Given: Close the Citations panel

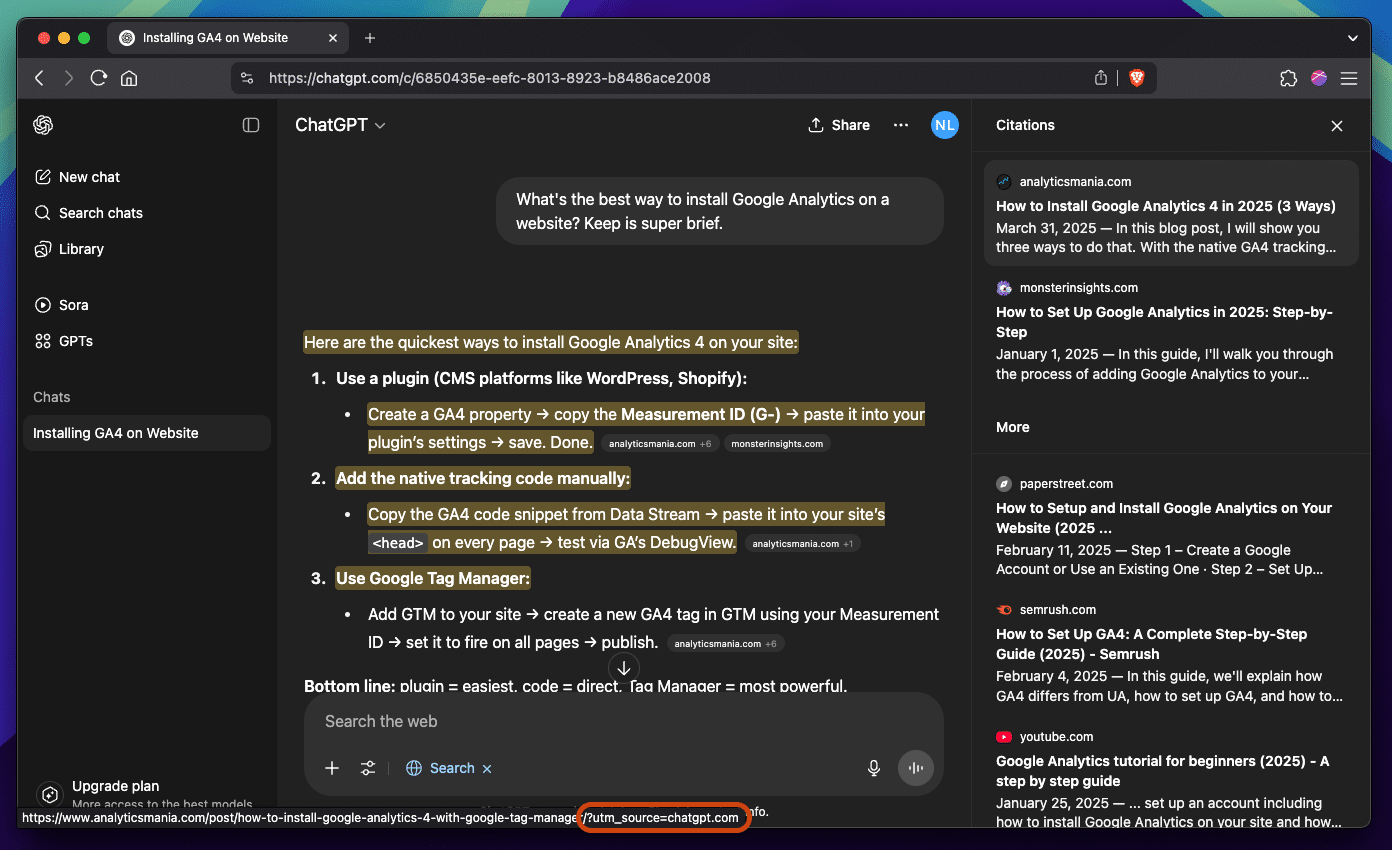Looking at the screenshot, I should 1337,126.
